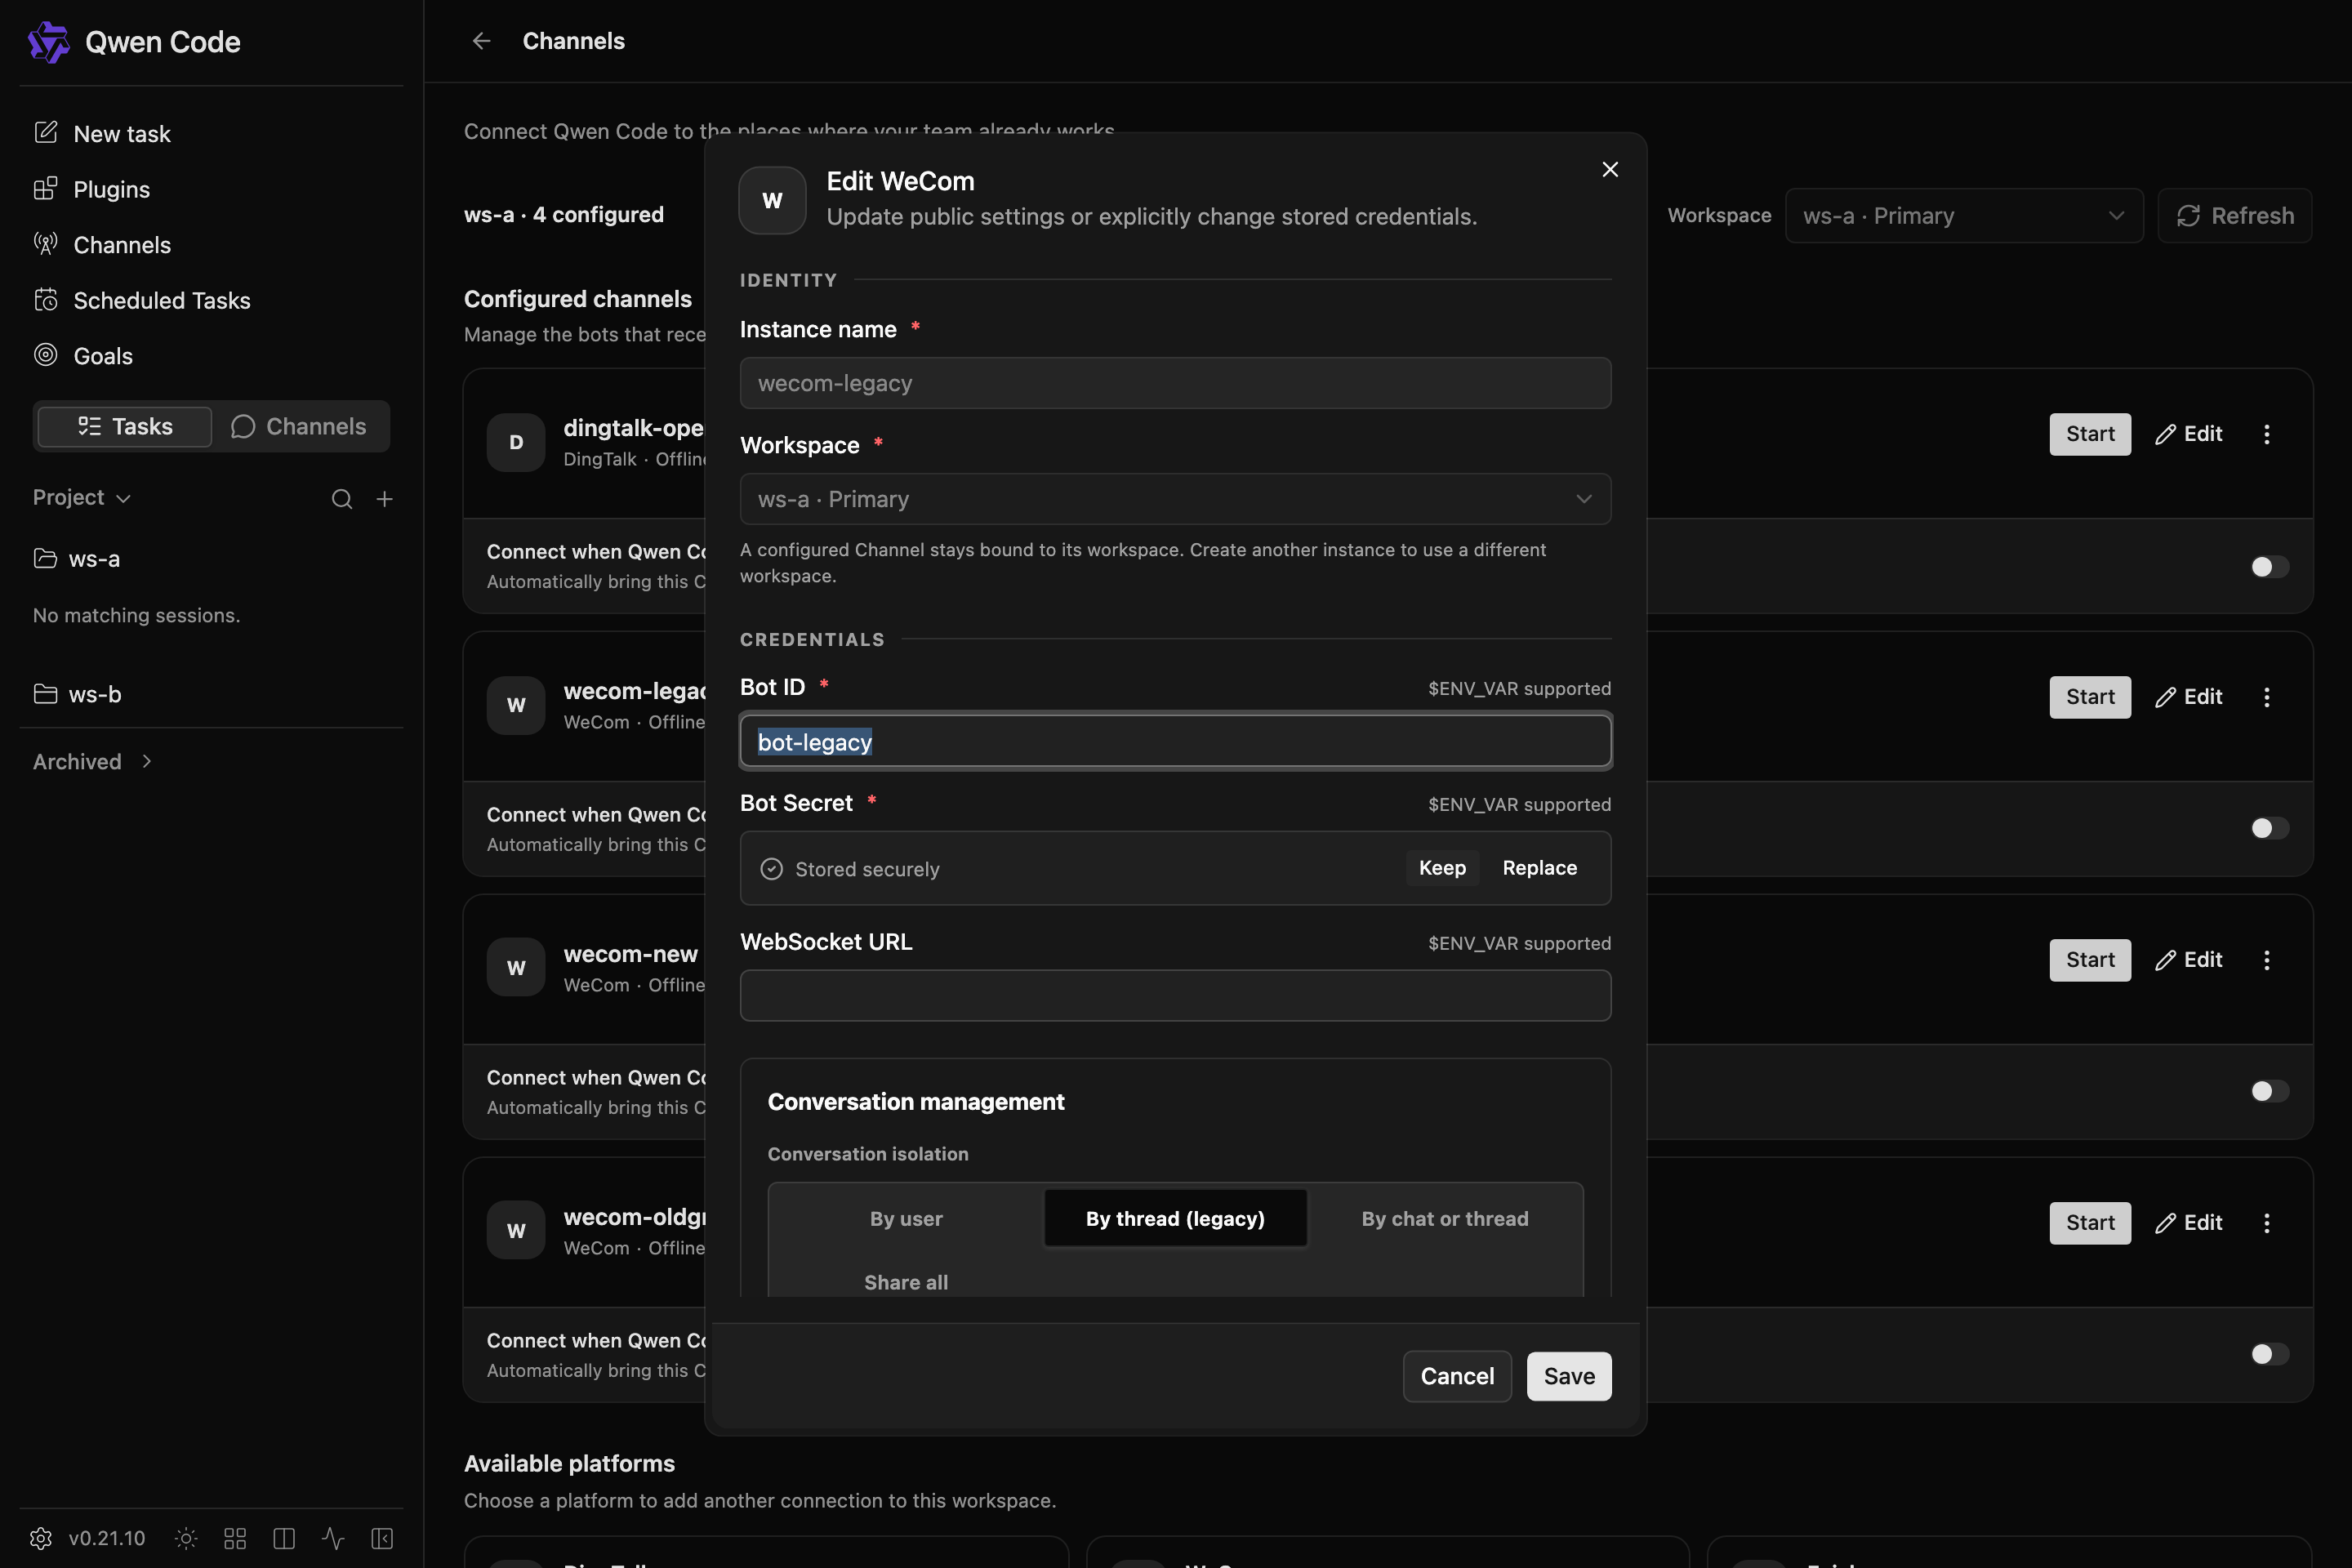Select By thread (legacy) isolation option

tap(1175, 1218)
